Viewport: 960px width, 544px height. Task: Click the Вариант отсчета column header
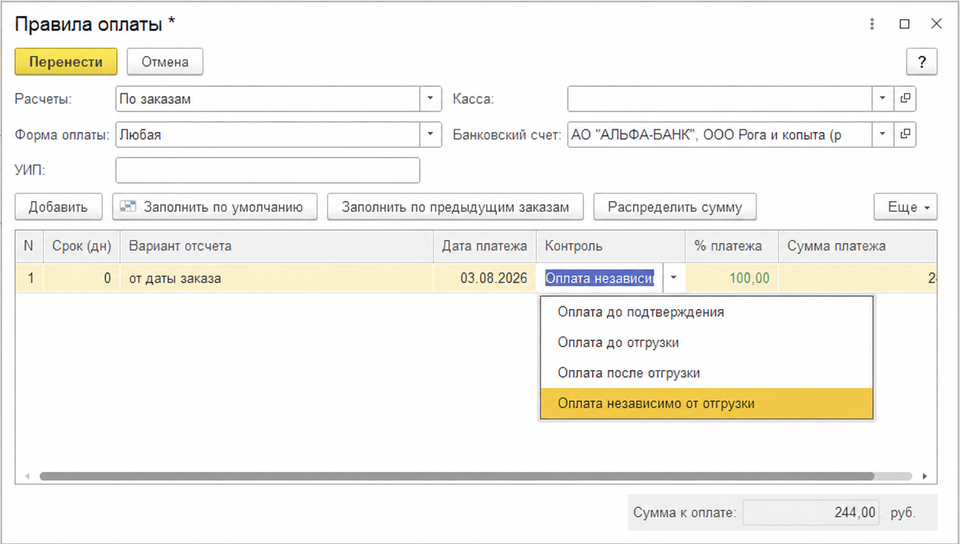277,246
